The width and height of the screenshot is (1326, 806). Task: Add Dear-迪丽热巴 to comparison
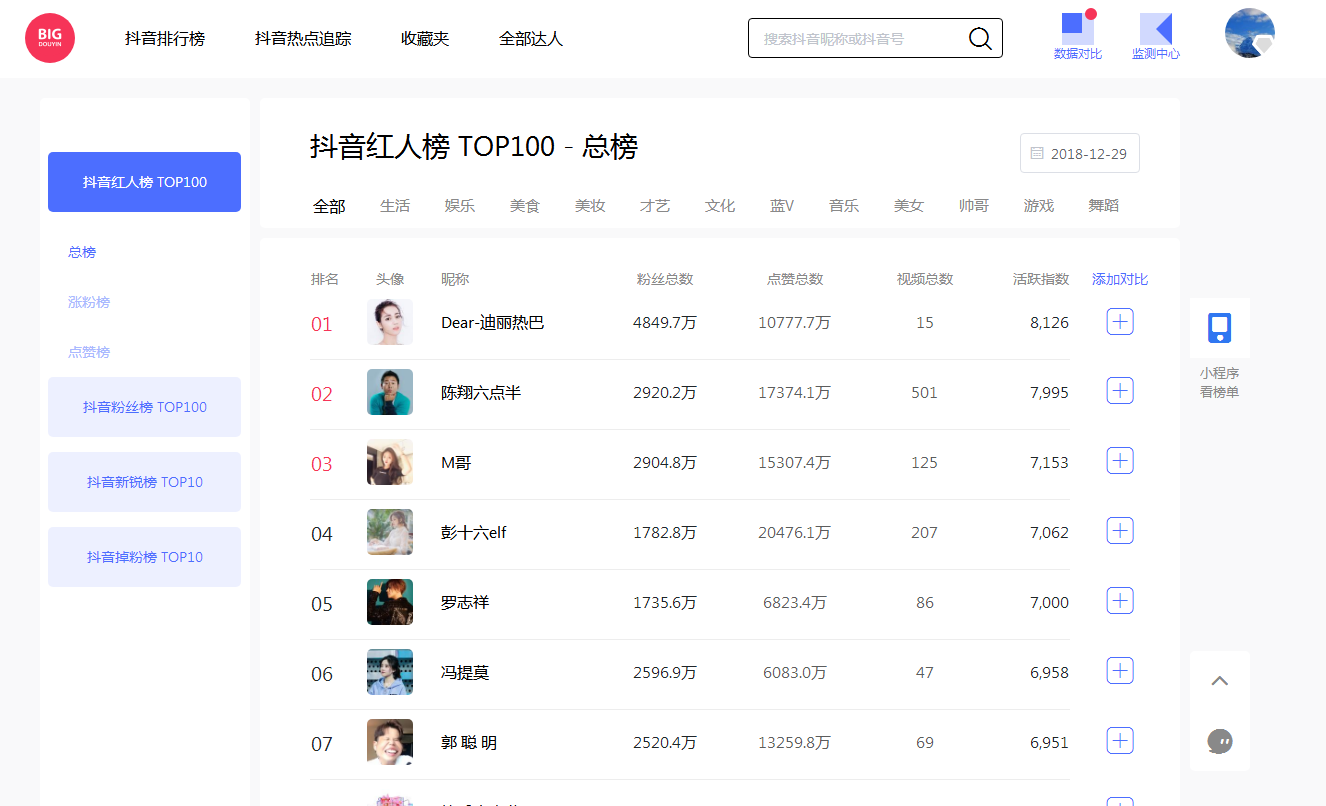click(1120, 321)
